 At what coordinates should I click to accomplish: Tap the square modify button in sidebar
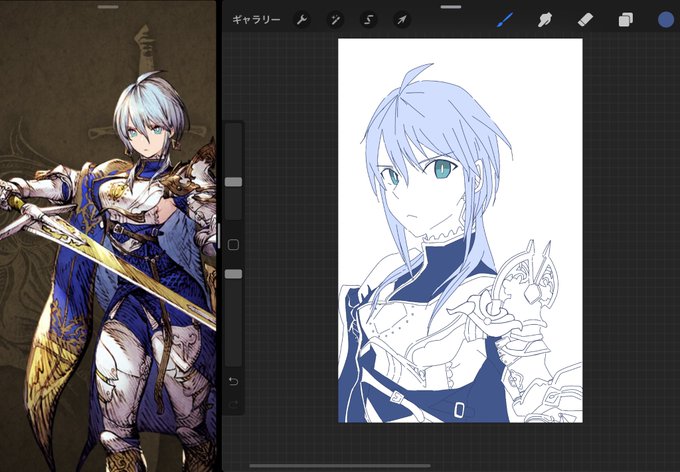coord(233,245)
